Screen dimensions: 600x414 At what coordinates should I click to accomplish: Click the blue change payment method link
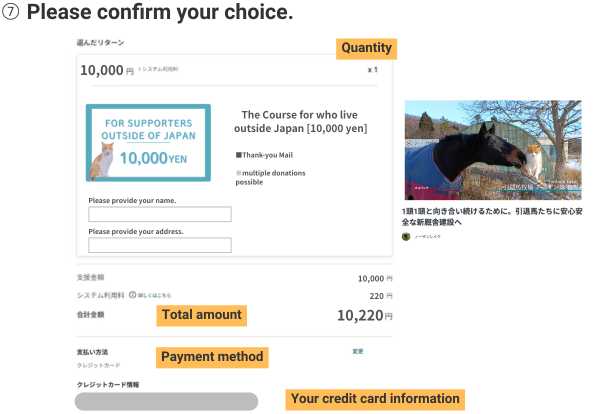click(357, 352)
